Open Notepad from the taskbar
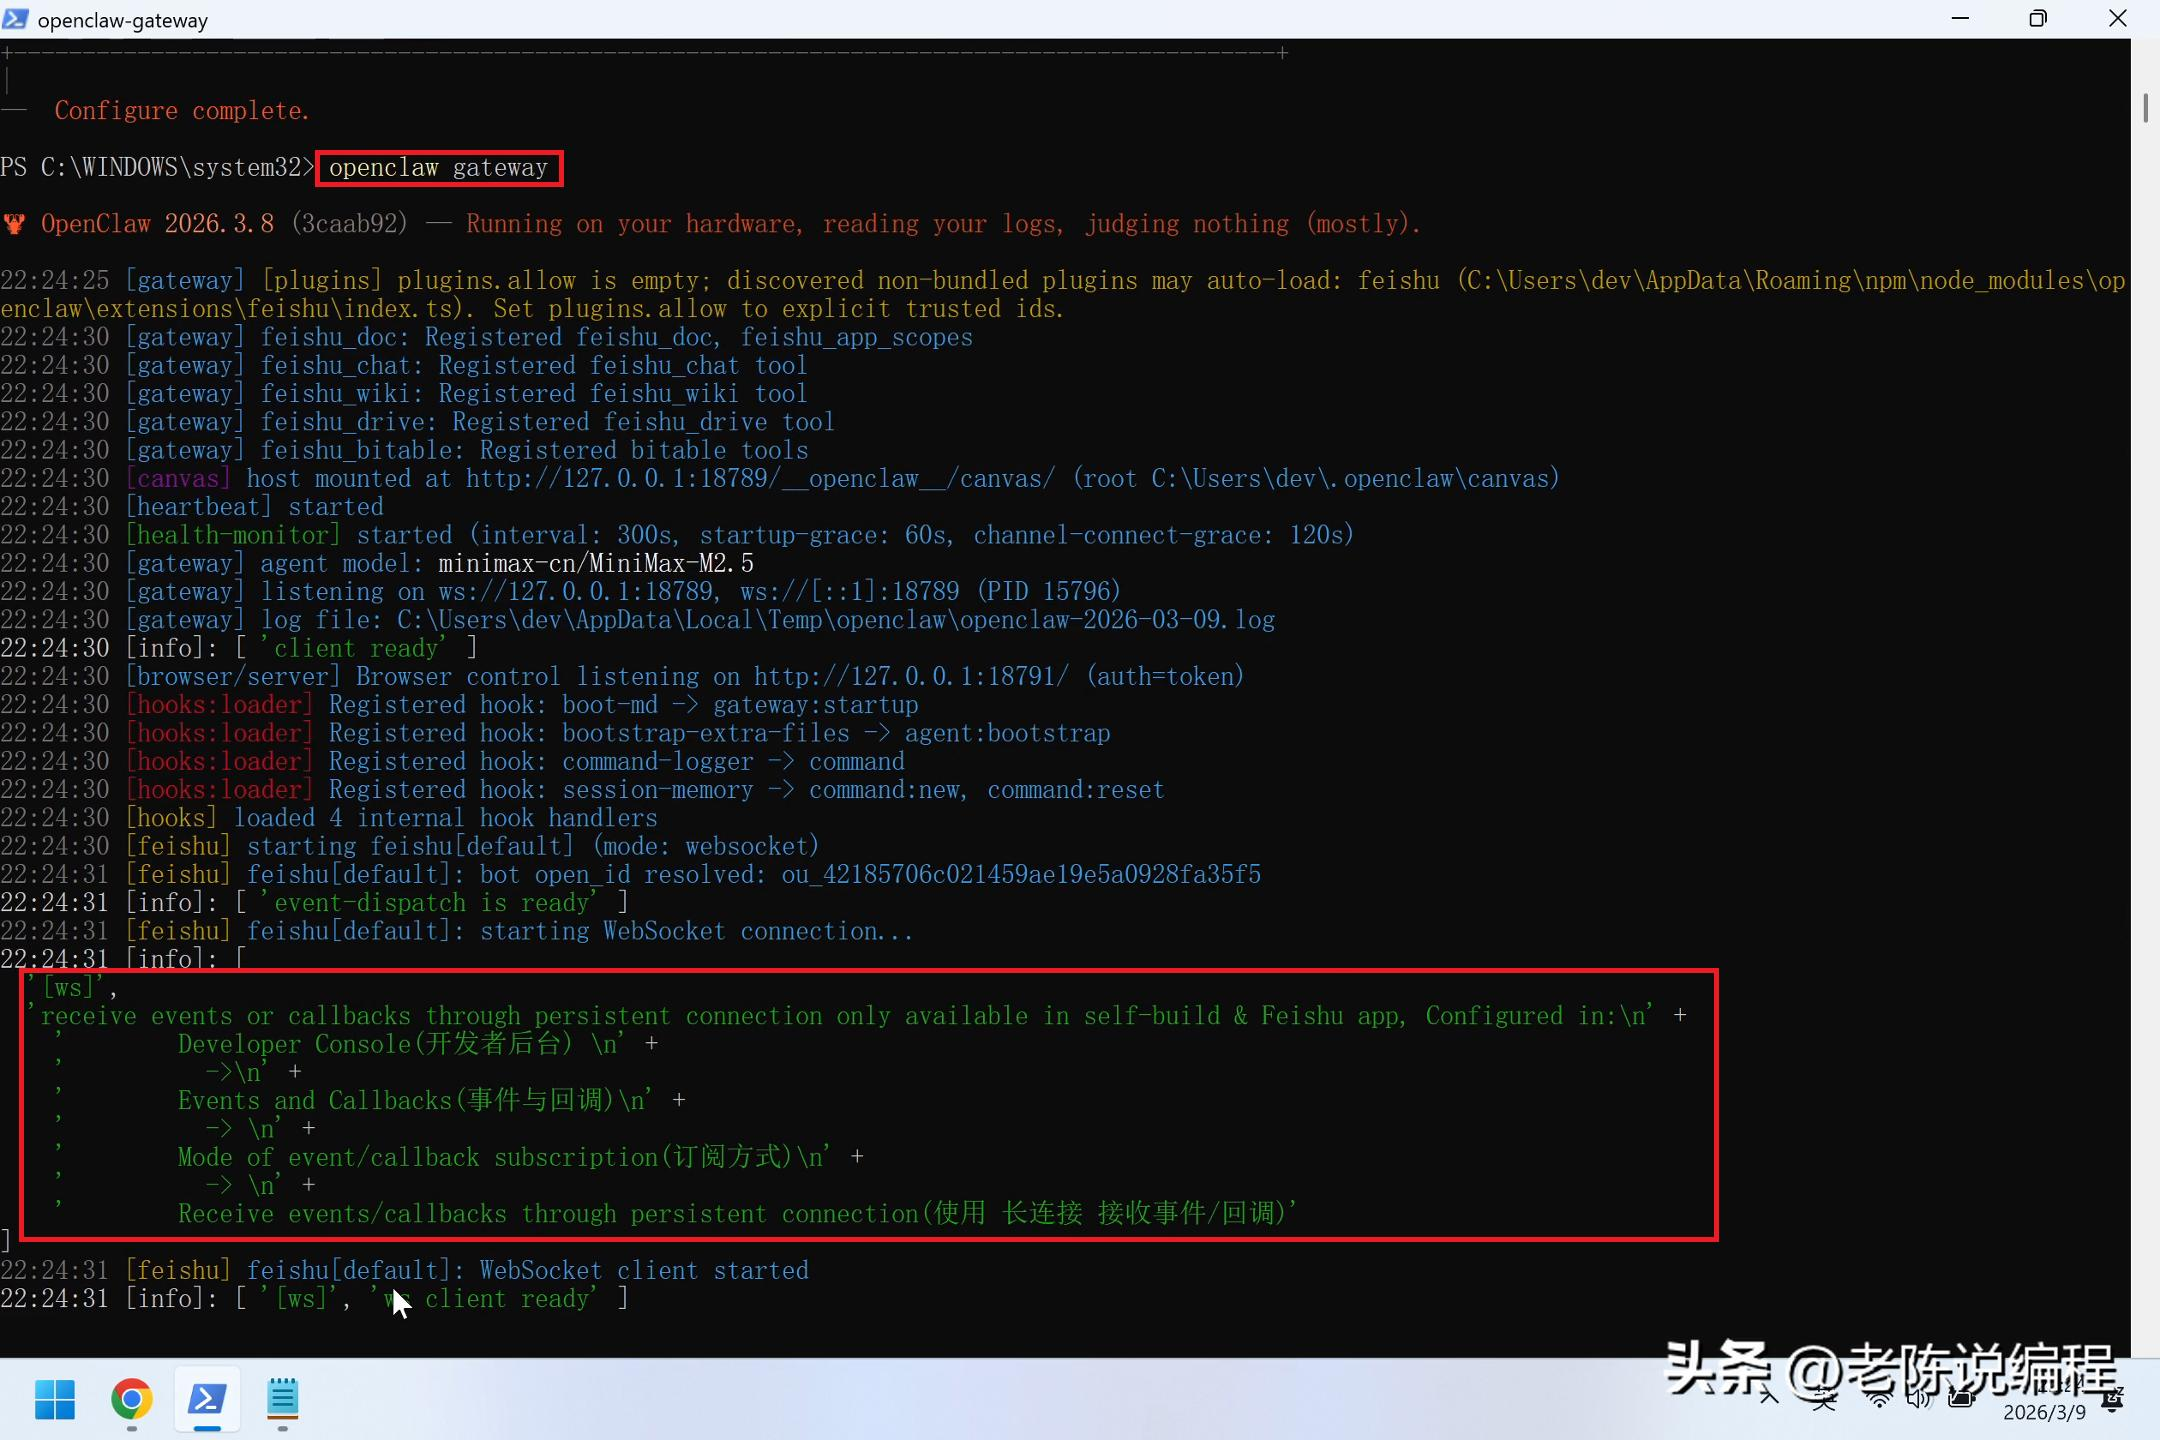This screenshot has width=2160, height=1440. tap(283, 1399)
